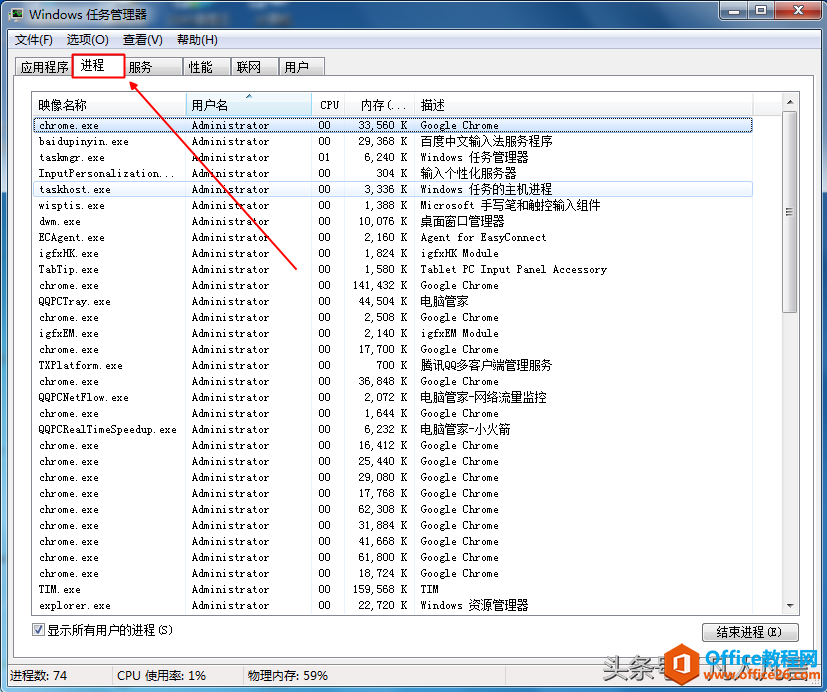Select the InputPersonalization process row
827x692 pixels.
click(x=392, y=173)
